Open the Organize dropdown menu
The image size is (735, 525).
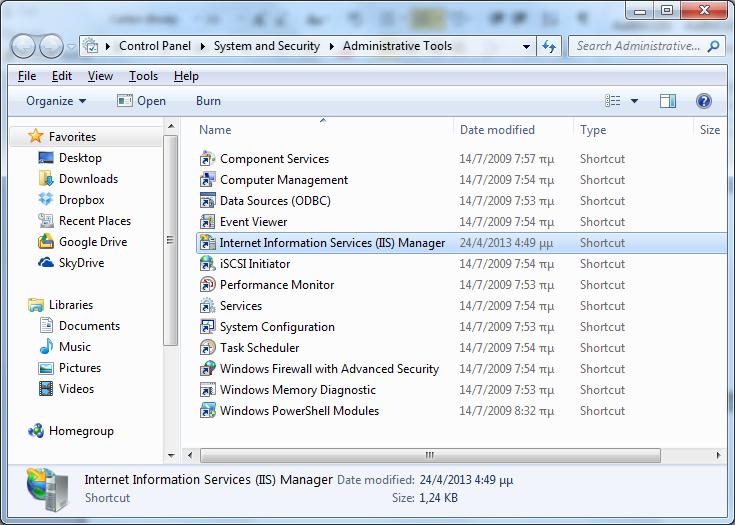(56, 101)
